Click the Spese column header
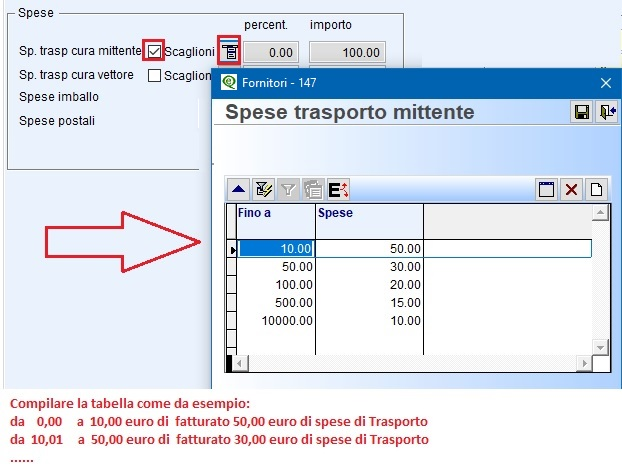Viewport: 622px width, 470px height. 369,221
